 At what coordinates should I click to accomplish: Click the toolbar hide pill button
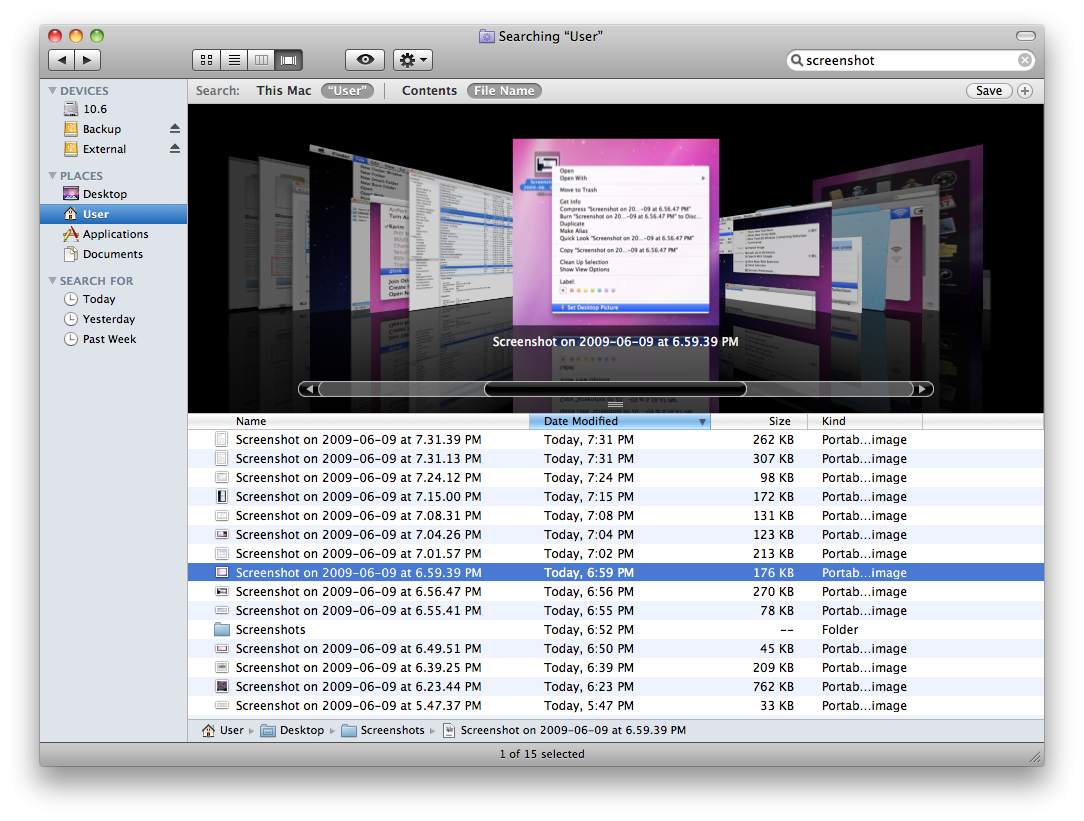[1025, 36]
